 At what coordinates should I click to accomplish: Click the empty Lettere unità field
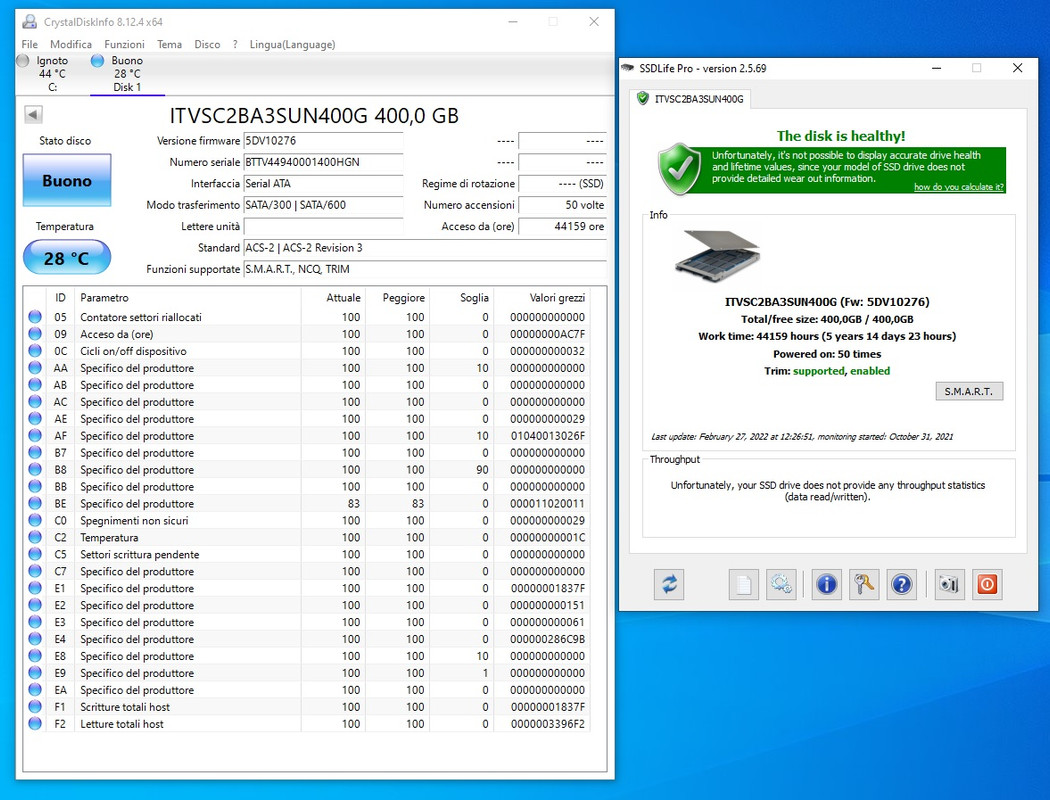(x=323, y=226)
